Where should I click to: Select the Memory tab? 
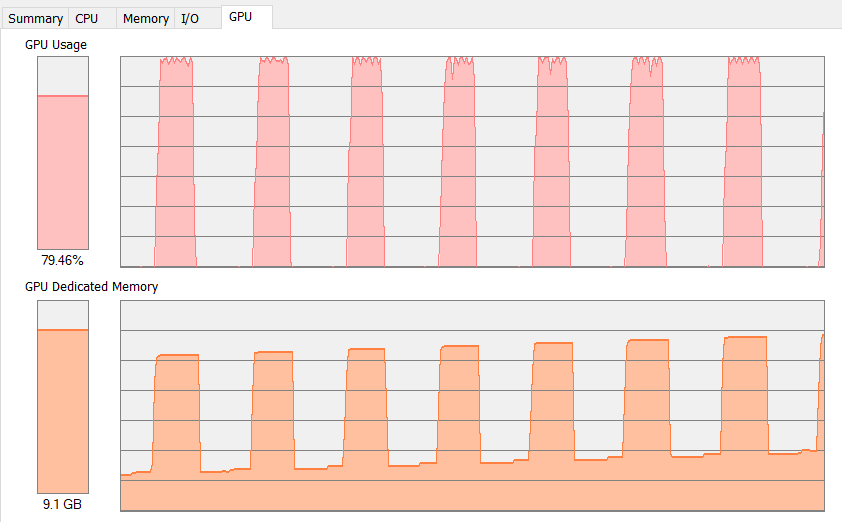(145, 19)
